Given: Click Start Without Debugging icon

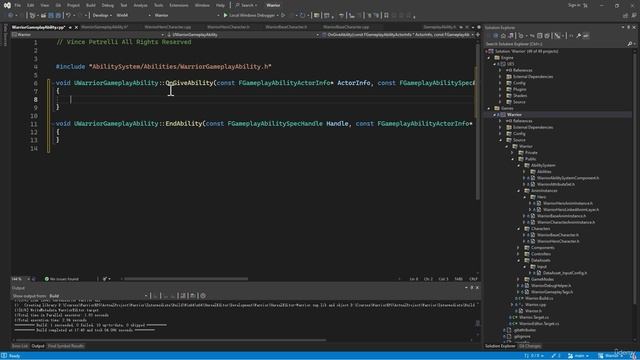Looking at the screenshot, I should (x=283, y=16).
